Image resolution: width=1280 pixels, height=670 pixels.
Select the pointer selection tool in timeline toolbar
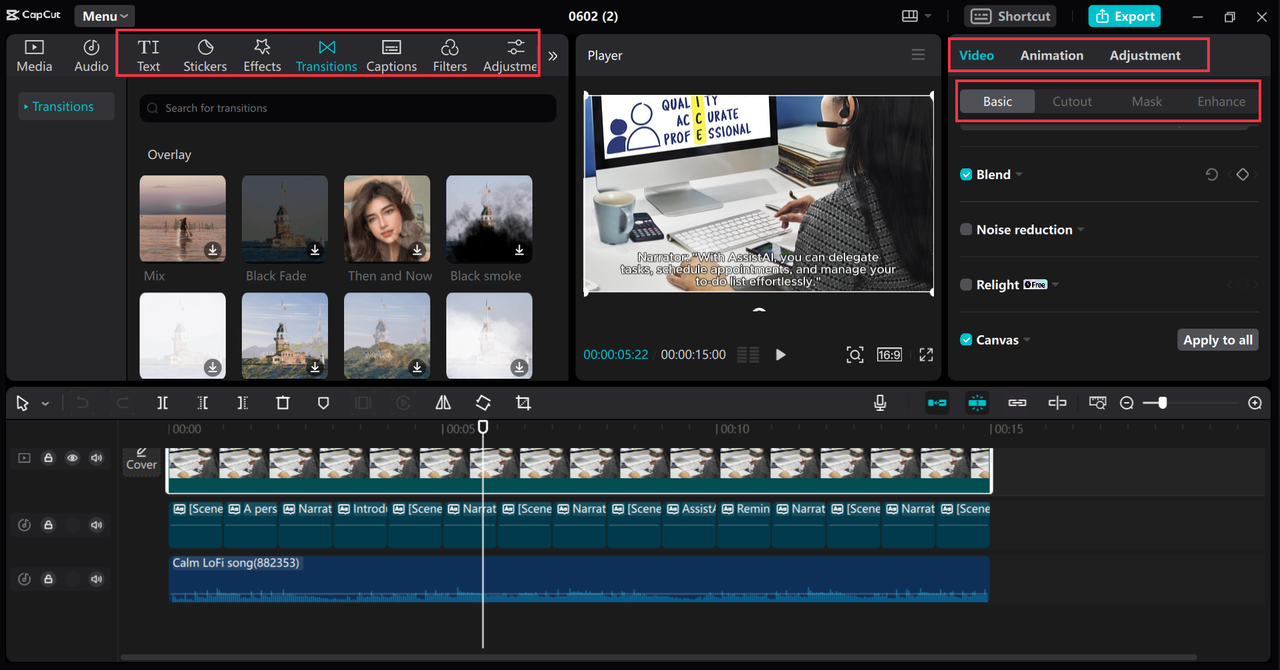pos(23,403)
